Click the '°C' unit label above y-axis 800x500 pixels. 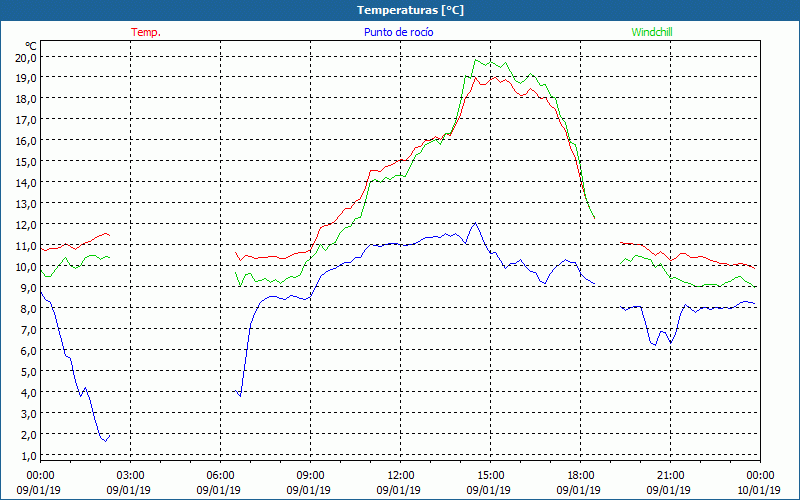pyautogui.click(x=31, y=46)
